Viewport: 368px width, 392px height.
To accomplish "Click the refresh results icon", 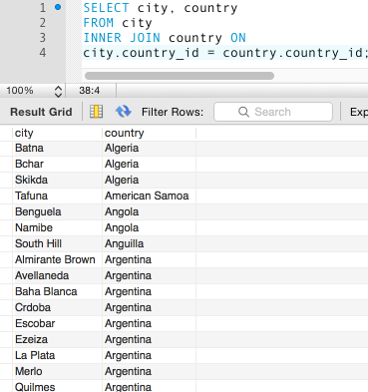I will tap(123, 111).
